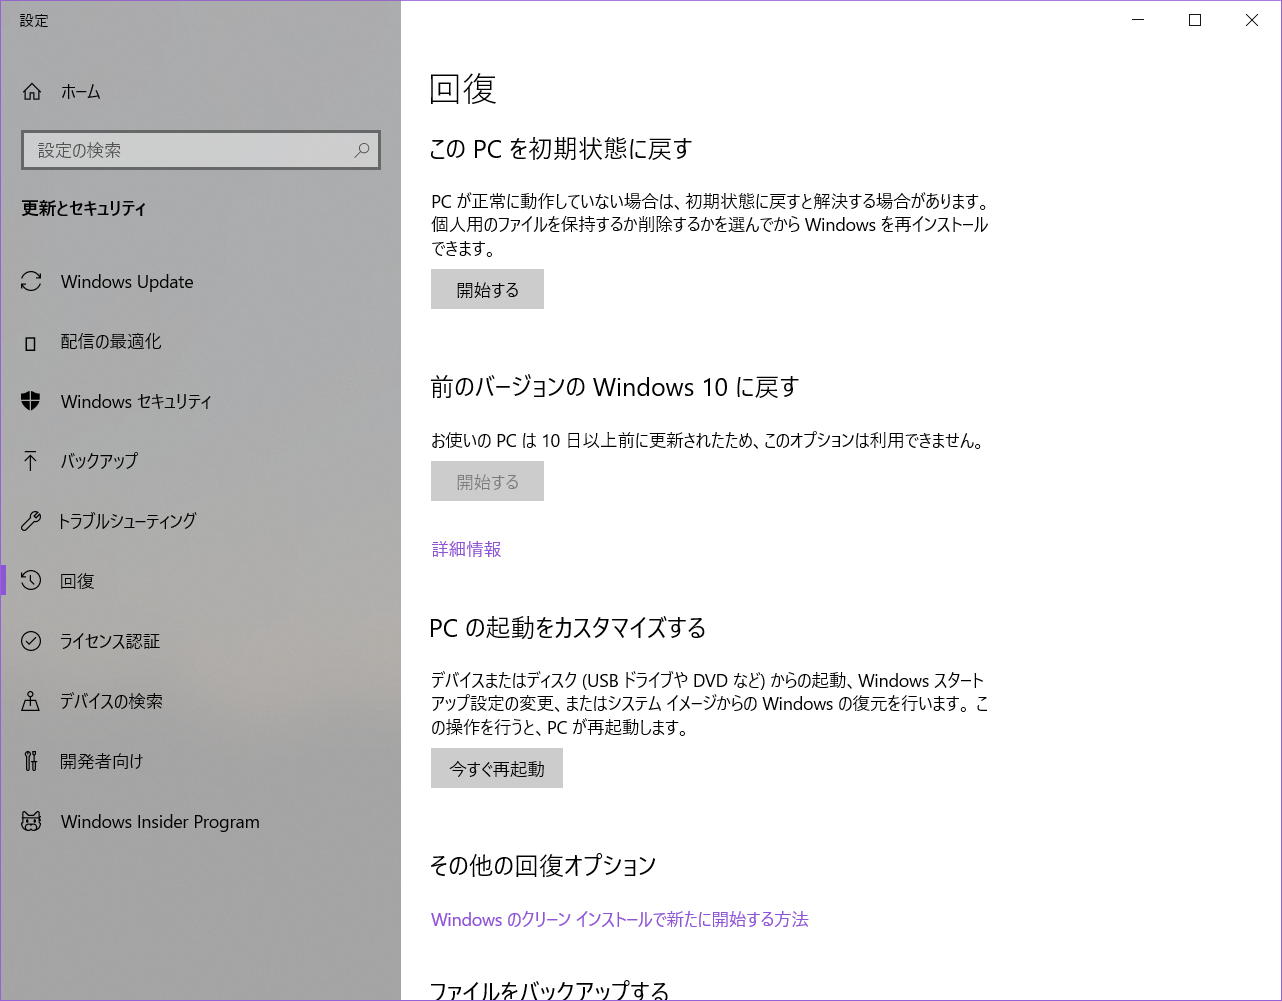Maximize the 設定 window
Viewport: 1282px width, 1001px height.
coord(1195,20)
